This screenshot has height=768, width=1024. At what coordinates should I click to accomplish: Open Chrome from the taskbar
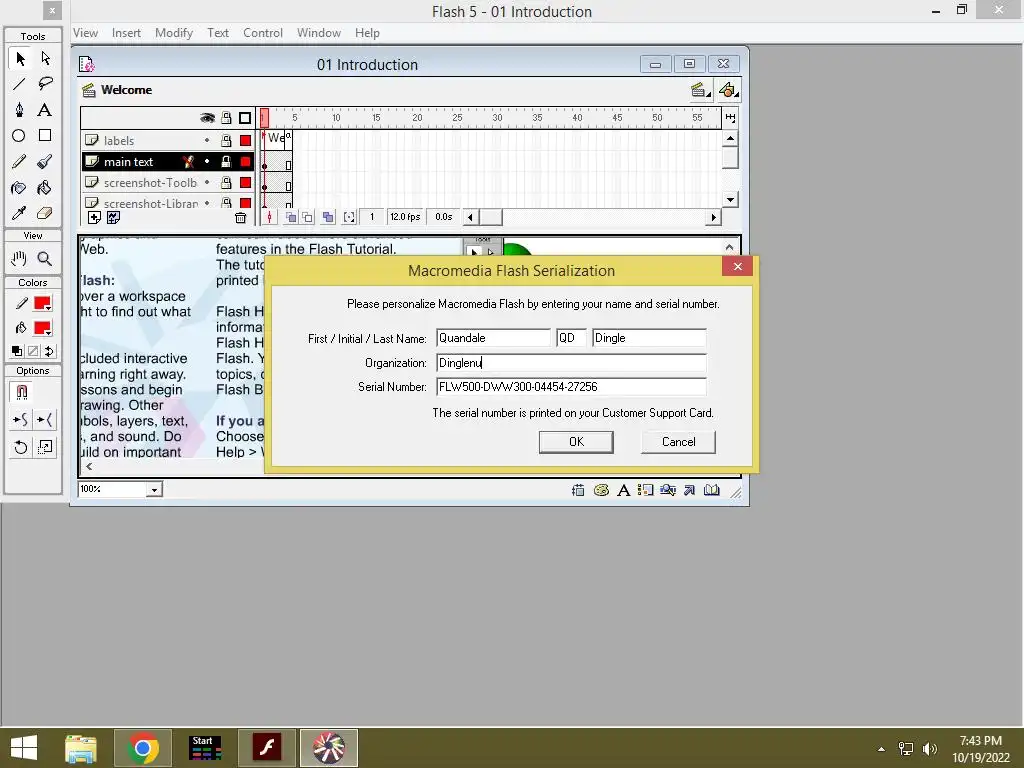tap(143, 748)
